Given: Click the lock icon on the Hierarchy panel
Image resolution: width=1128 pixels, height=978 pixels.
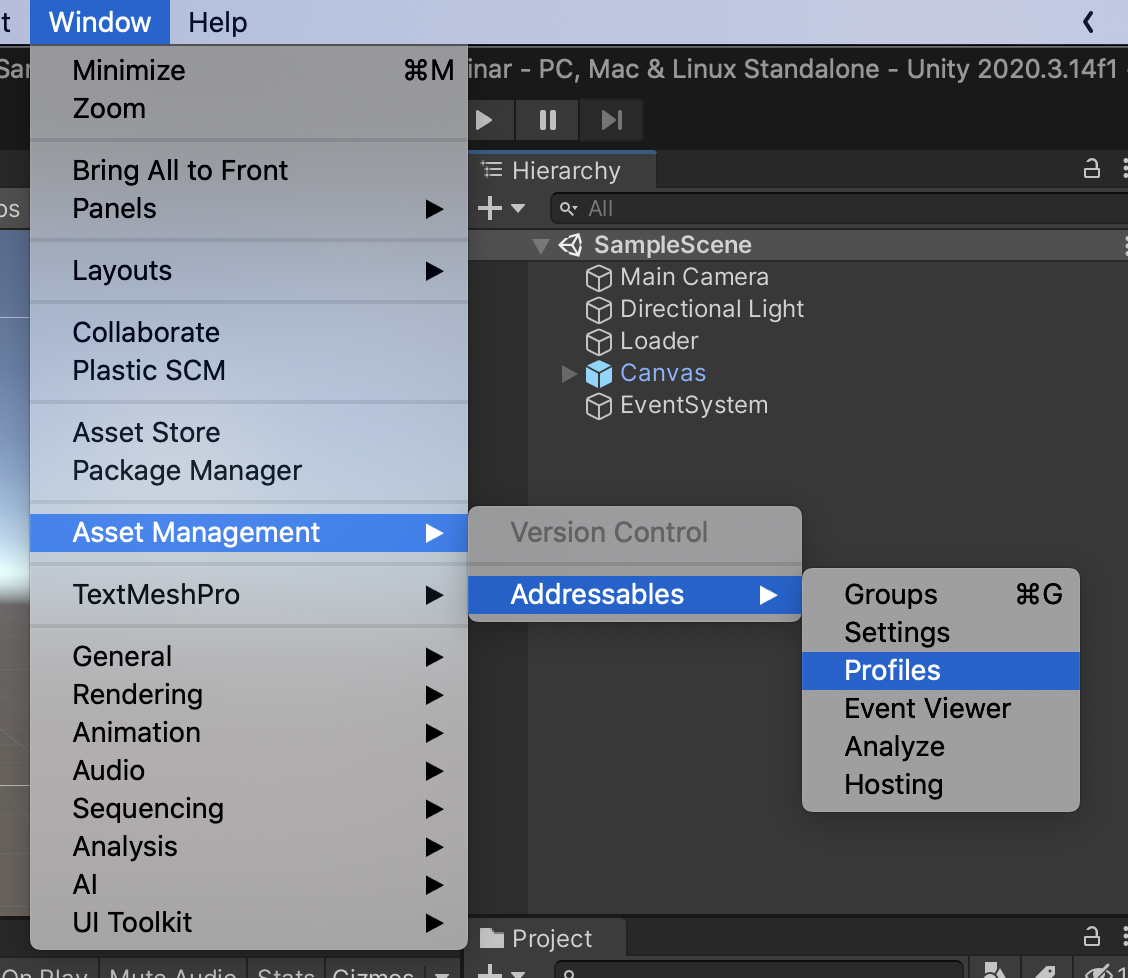Looking at the screenshot, I should click(1090, 169).
